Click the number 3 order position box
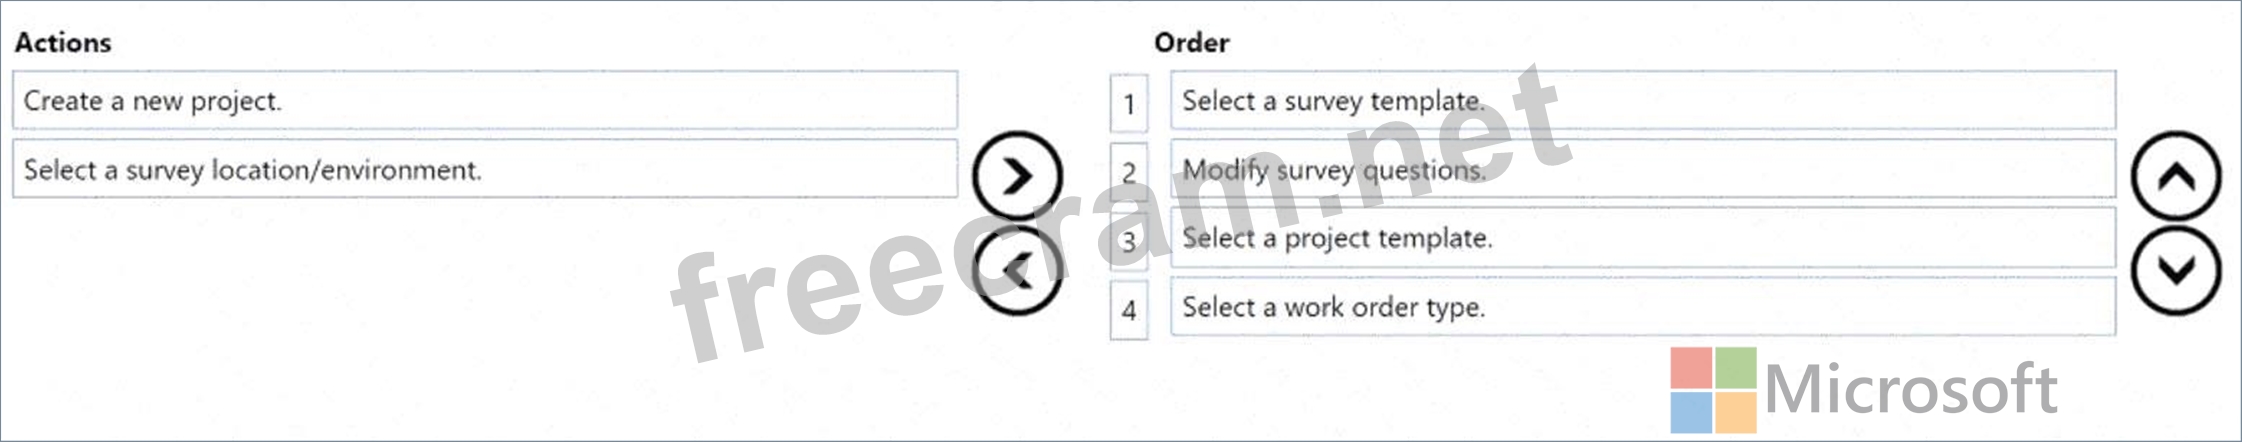Image resolution: width=2242 pixels, height=442 pixels. [1129, 241]
